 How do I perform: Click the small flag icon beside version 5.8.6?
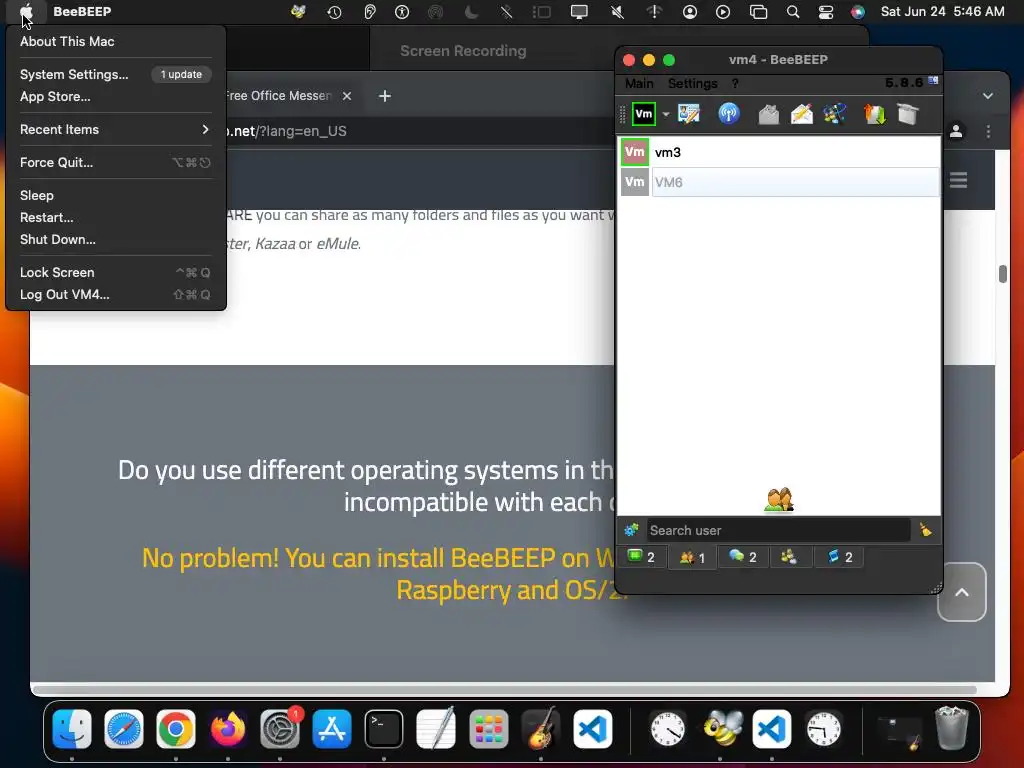tap(933, 81)
